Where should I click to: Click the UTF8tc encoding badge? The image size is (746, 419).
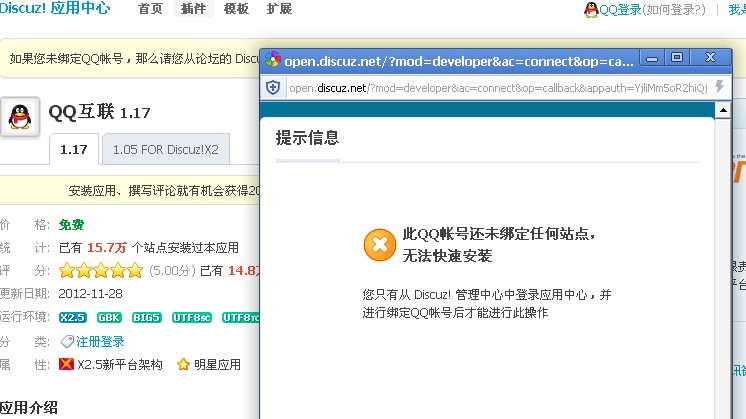tap(241, 317)
